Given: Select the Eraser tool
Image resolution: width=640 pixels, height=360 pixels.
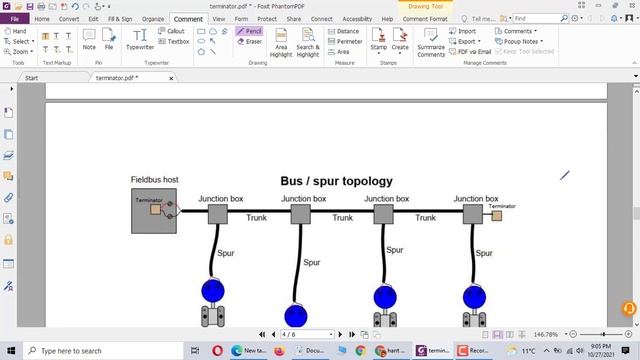Looking at the screenshot, I should (249, 41).
